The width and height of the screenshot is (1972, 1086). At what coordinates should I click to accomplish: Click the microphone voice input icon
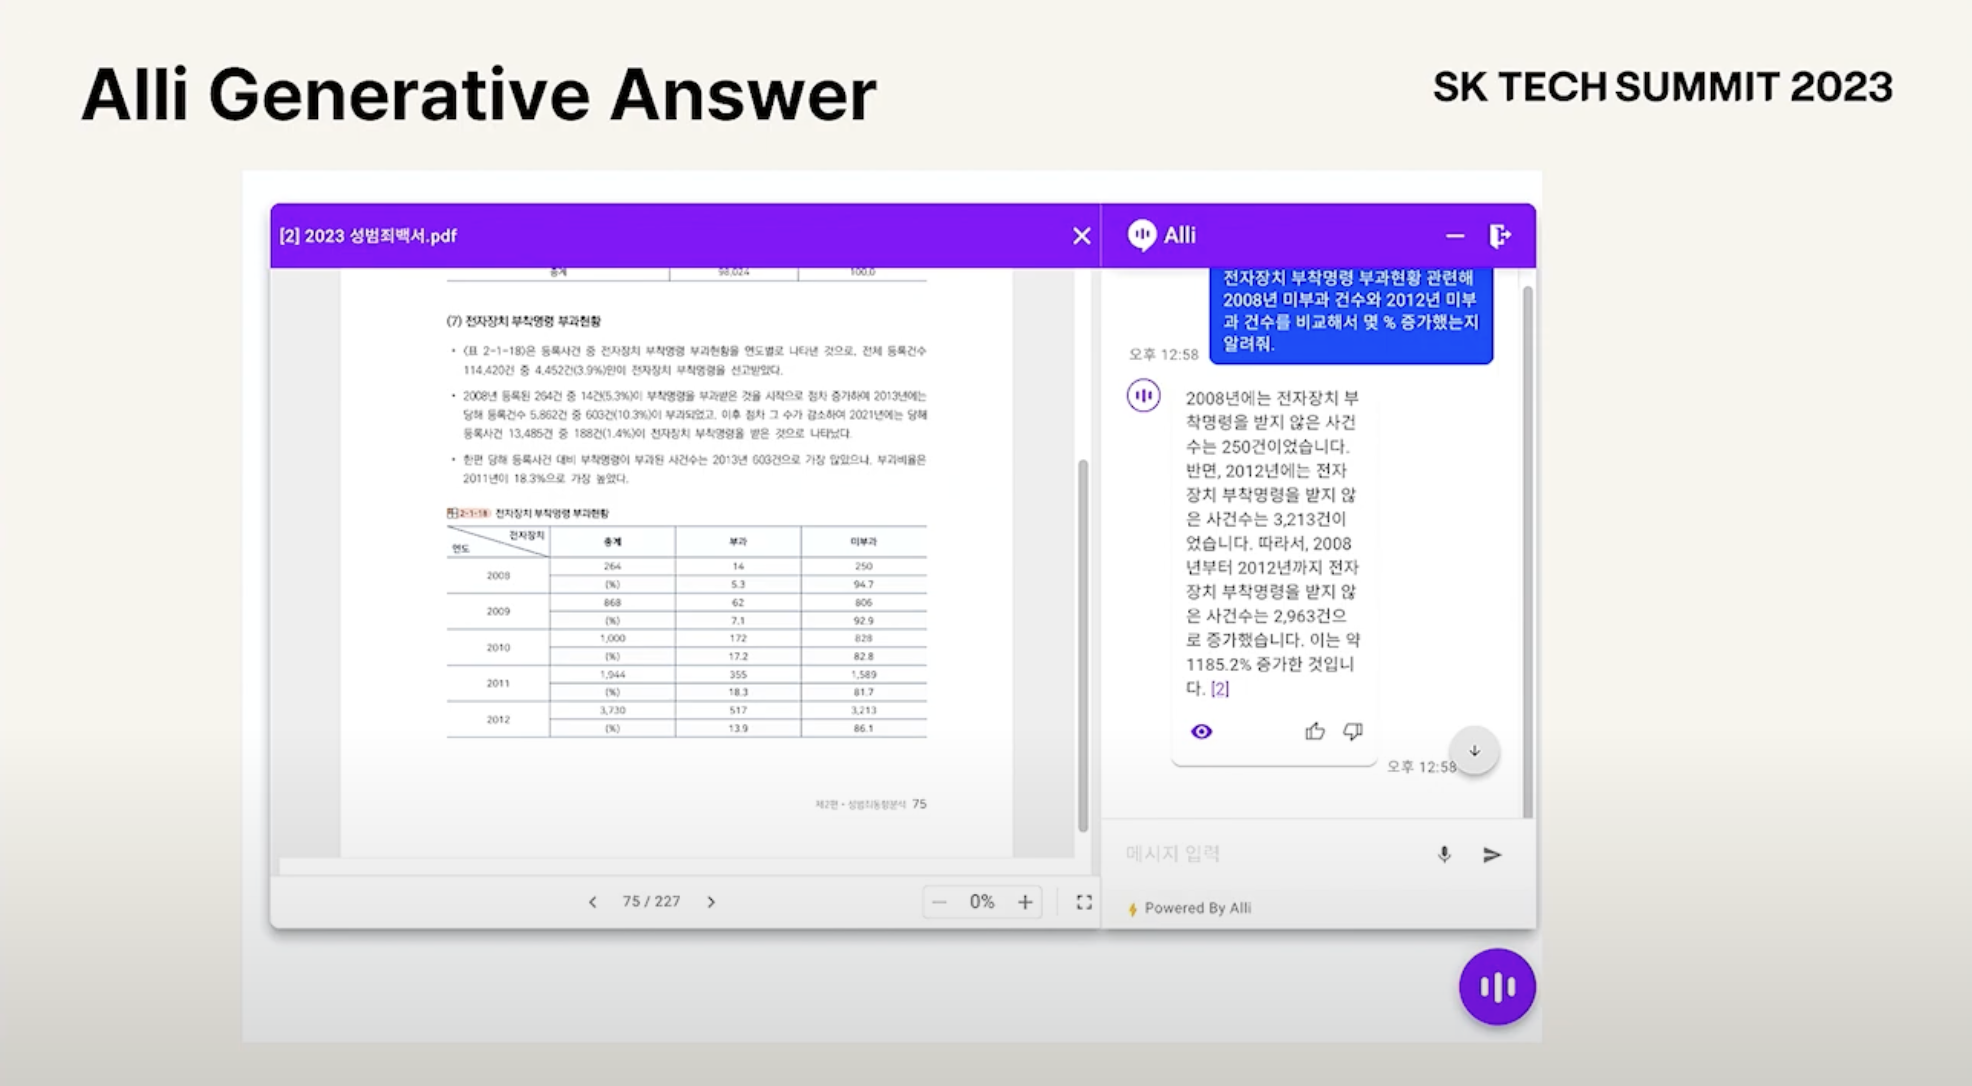tap(1443, 854)
